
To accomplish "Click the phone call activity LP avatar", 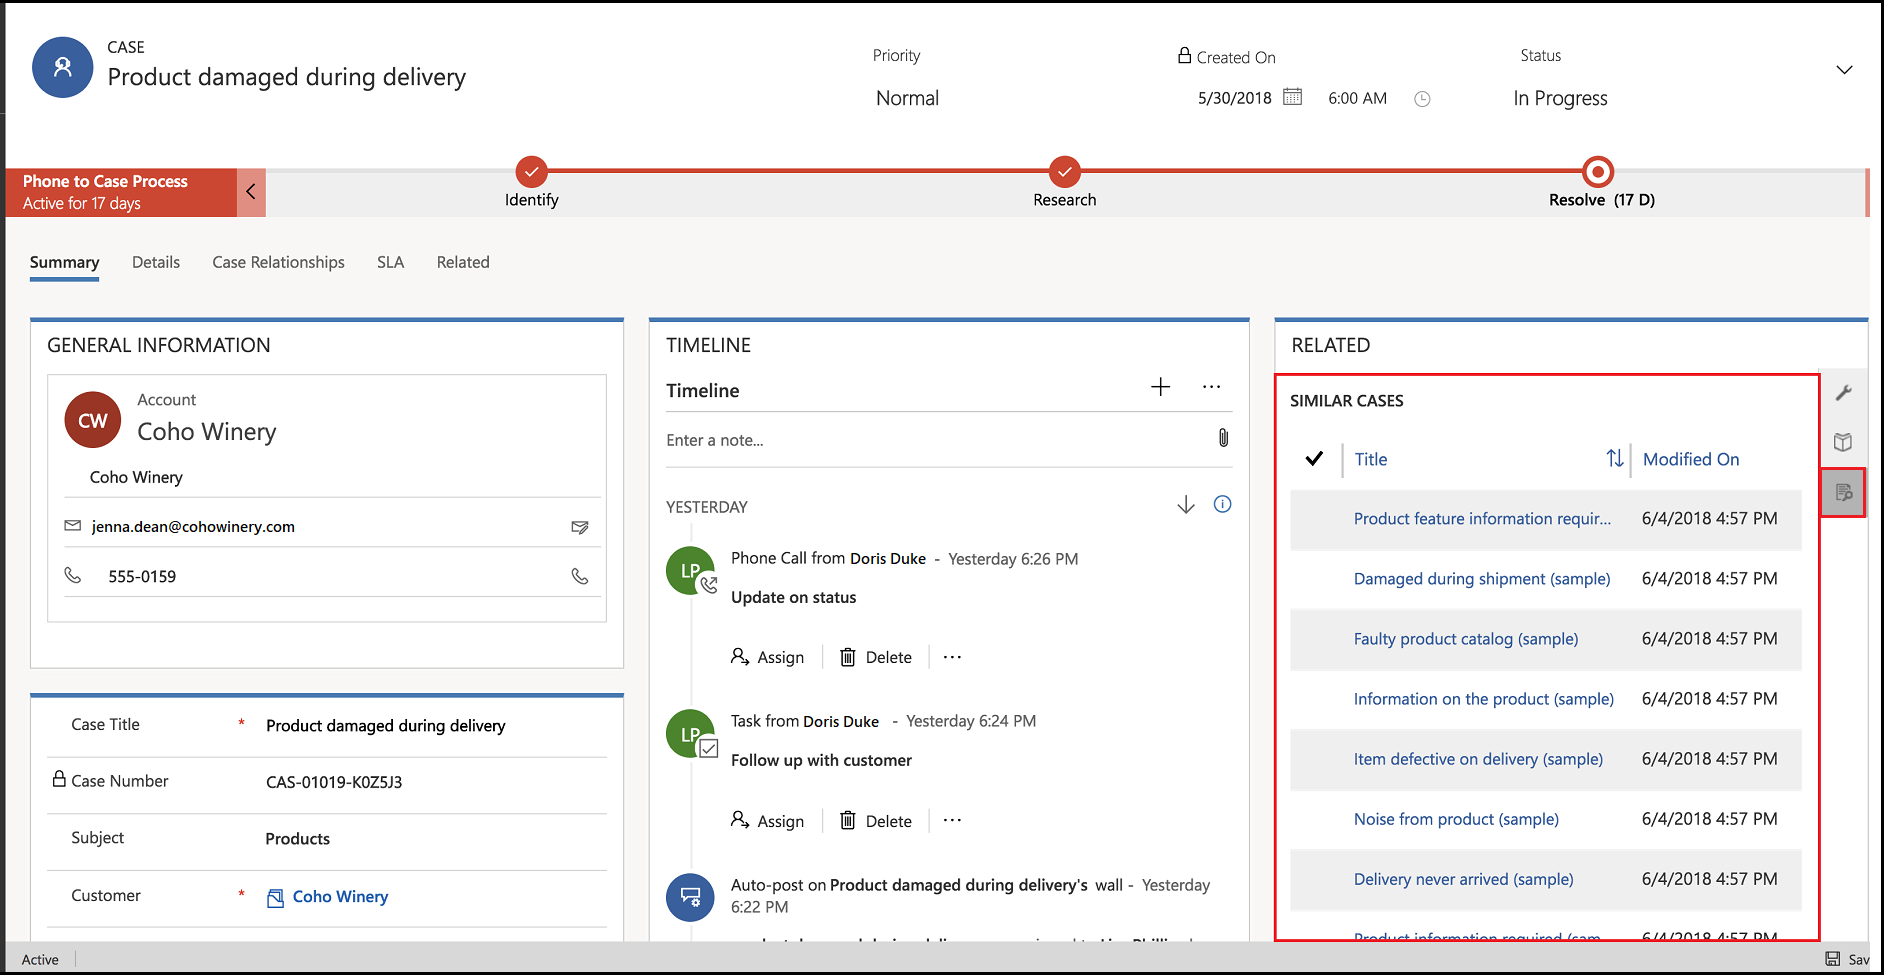I will click(x=690, y=570).
